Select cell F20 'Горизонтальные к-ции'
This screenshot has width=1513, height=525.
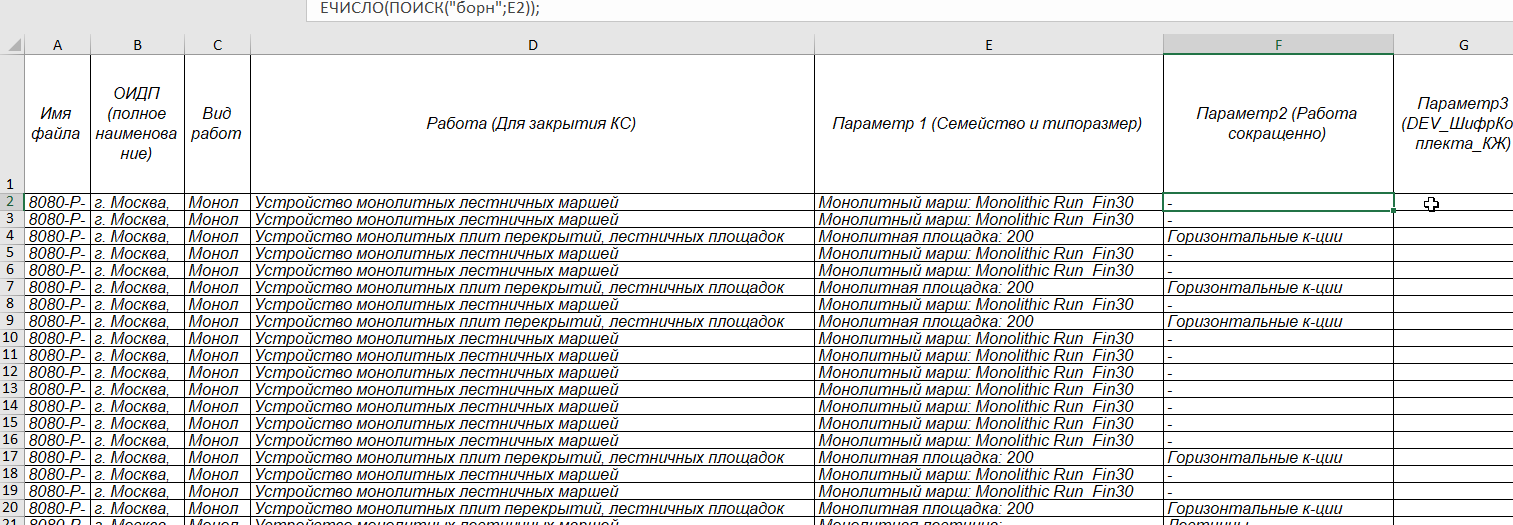coord(1278,508)
